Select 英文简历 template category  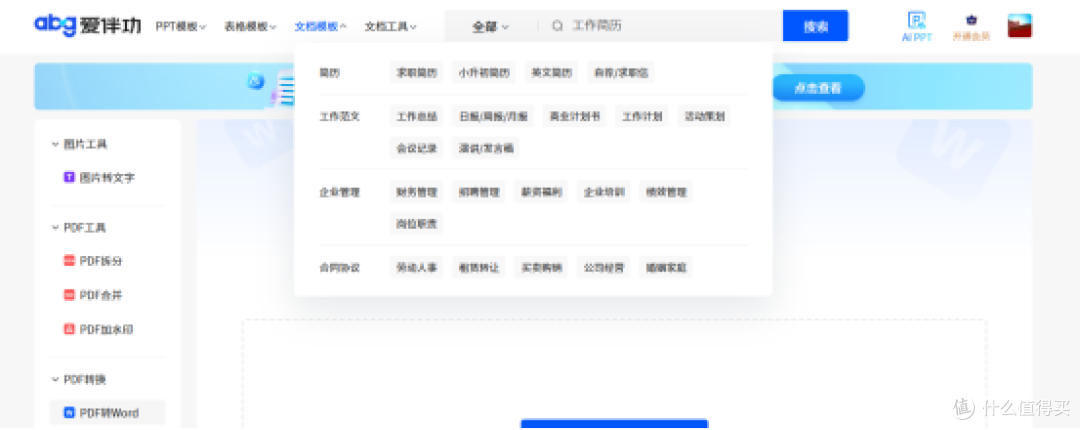click(552, 72)
